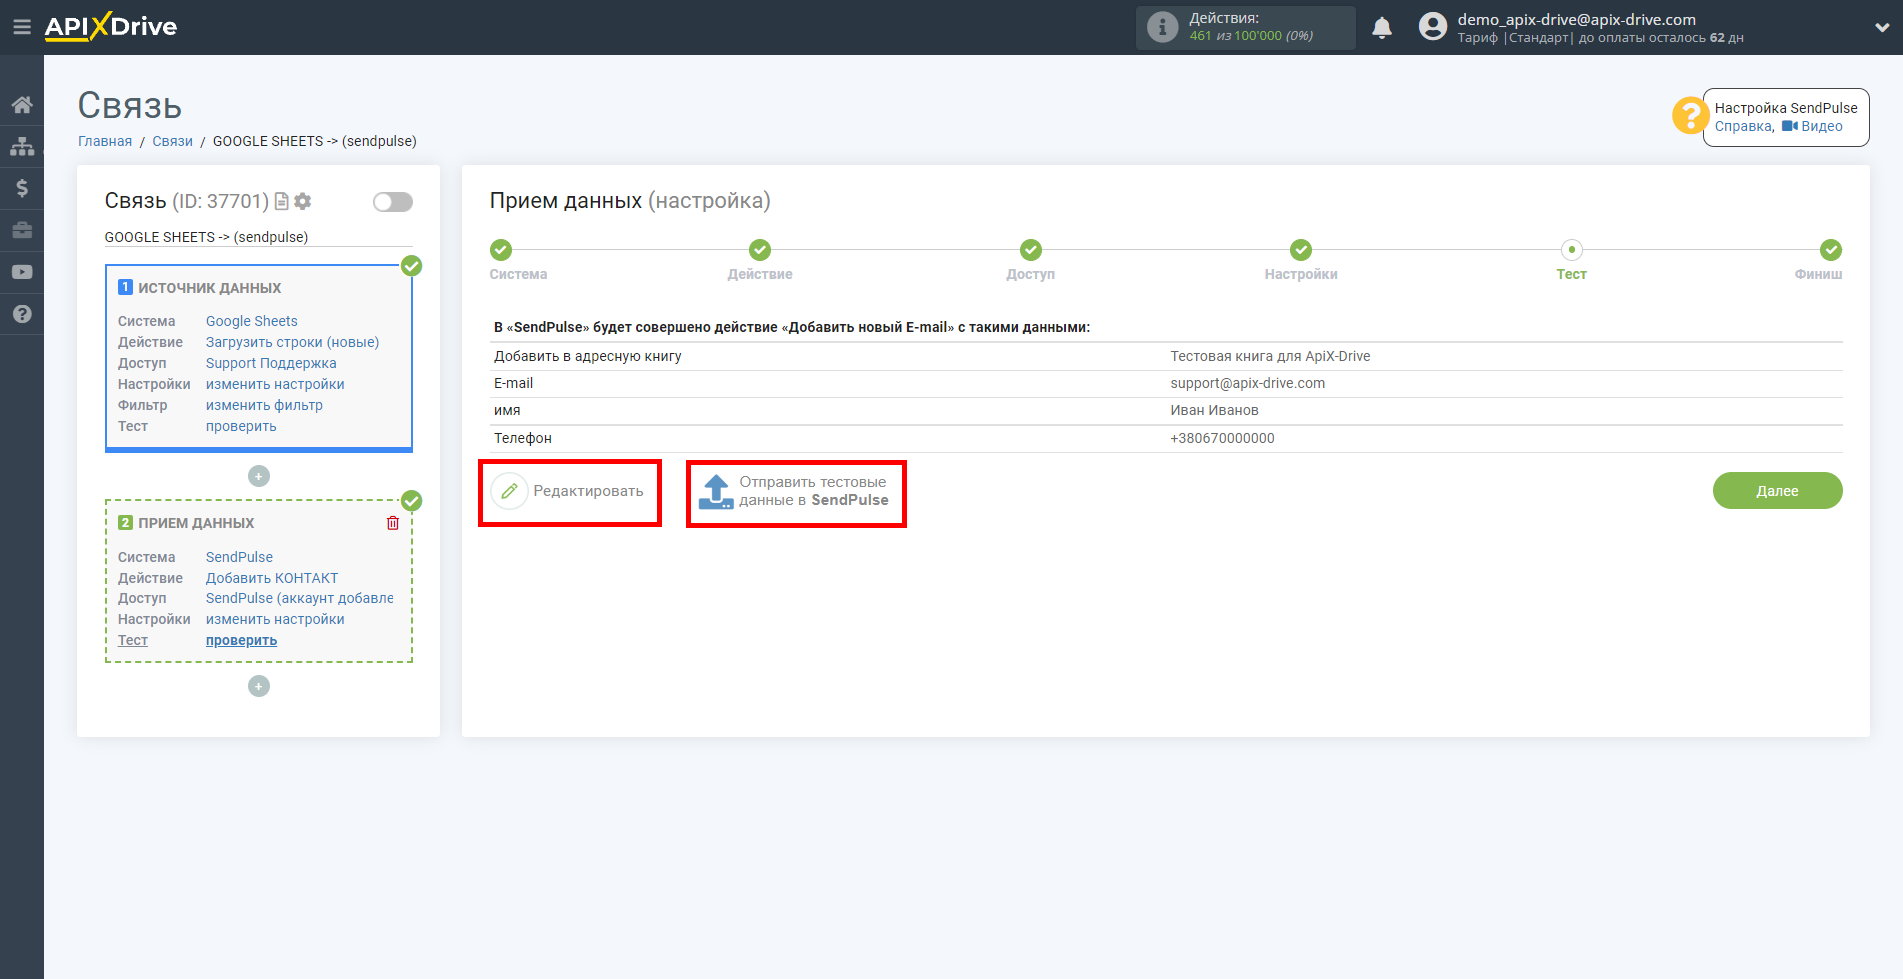This screenshot has height=979, width=1903.
Task: Open the help question sidebar icon
Action: [x=22, y=314]
